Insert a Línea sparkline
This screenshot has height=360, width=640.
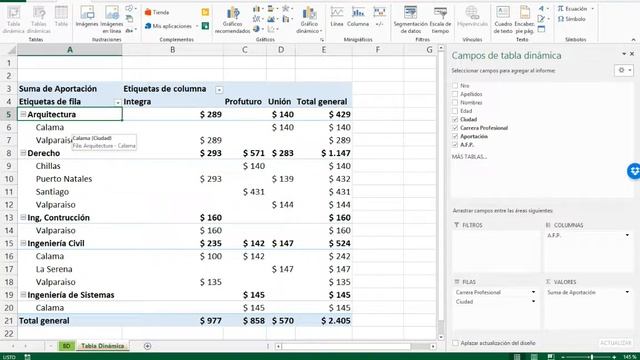pyautogui.click(x=337, y=17)
